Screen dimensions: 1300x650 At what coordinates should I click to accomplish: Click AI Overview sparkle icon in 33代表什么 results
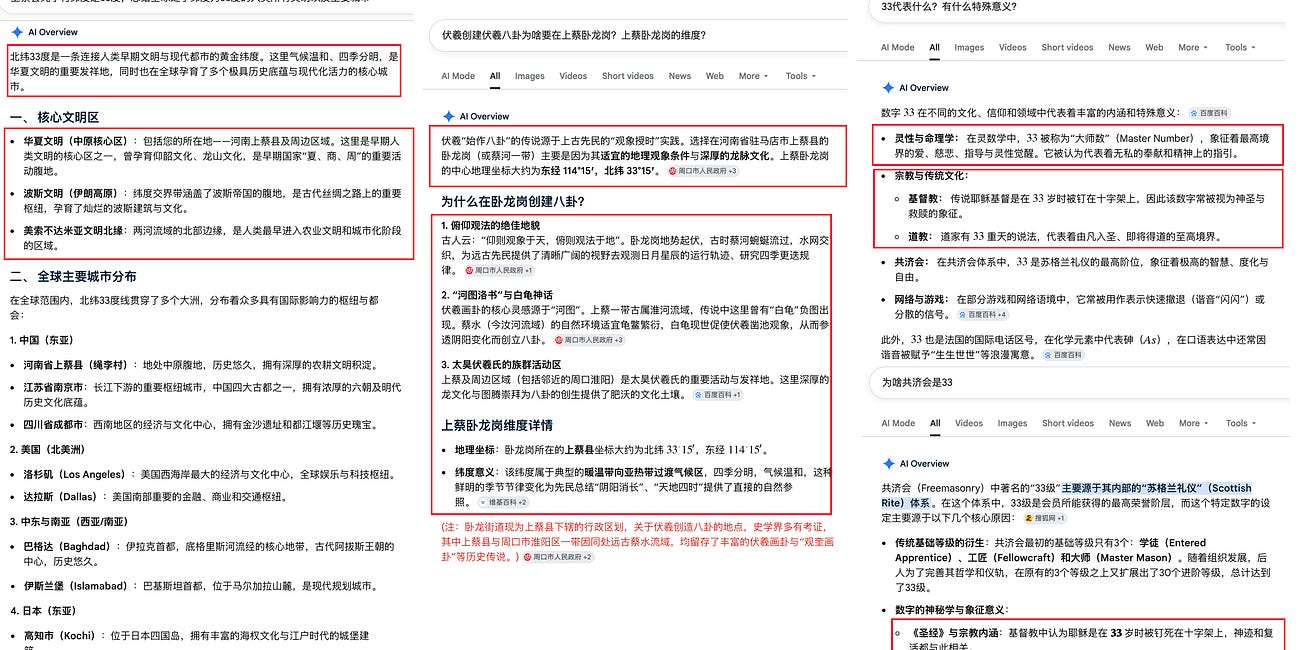click(887, 88)
